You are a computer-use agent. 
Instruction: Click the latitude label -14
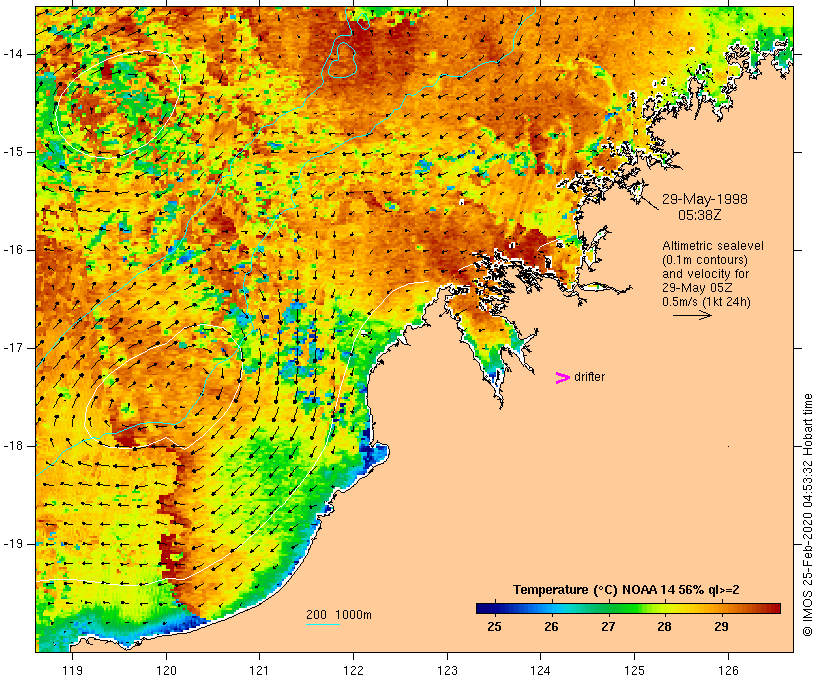(13, 54)
